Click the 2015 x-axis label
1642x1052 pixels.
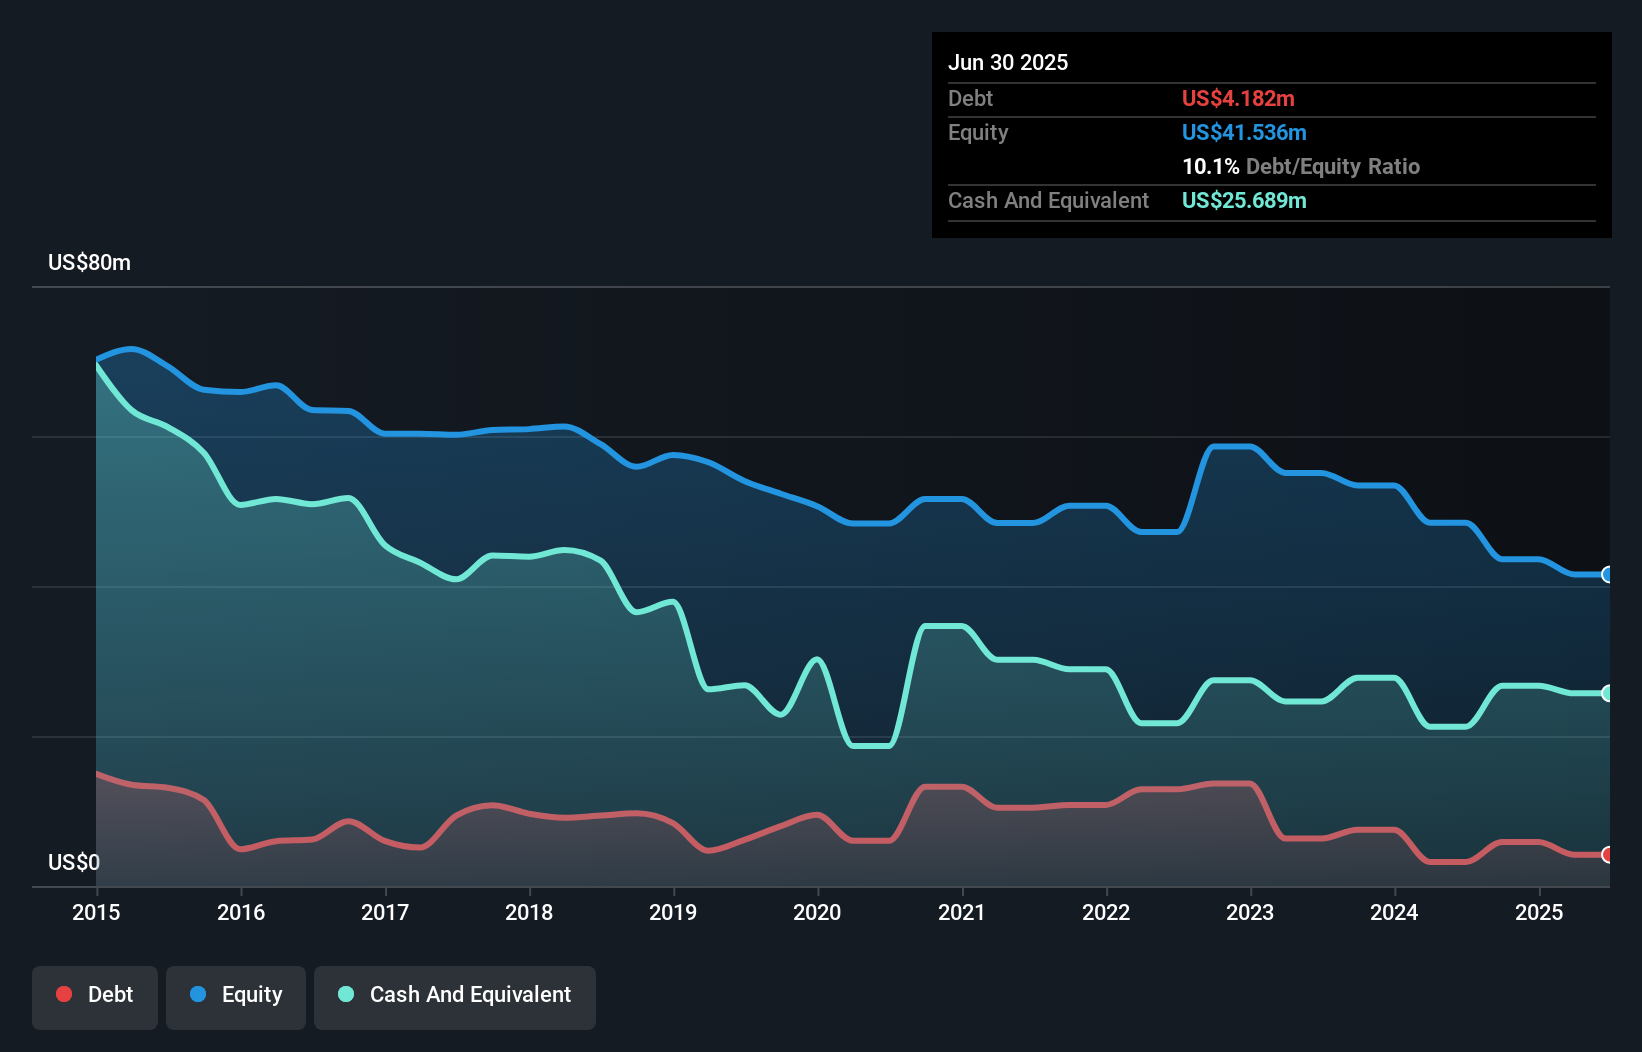click(x=96, y=912)
